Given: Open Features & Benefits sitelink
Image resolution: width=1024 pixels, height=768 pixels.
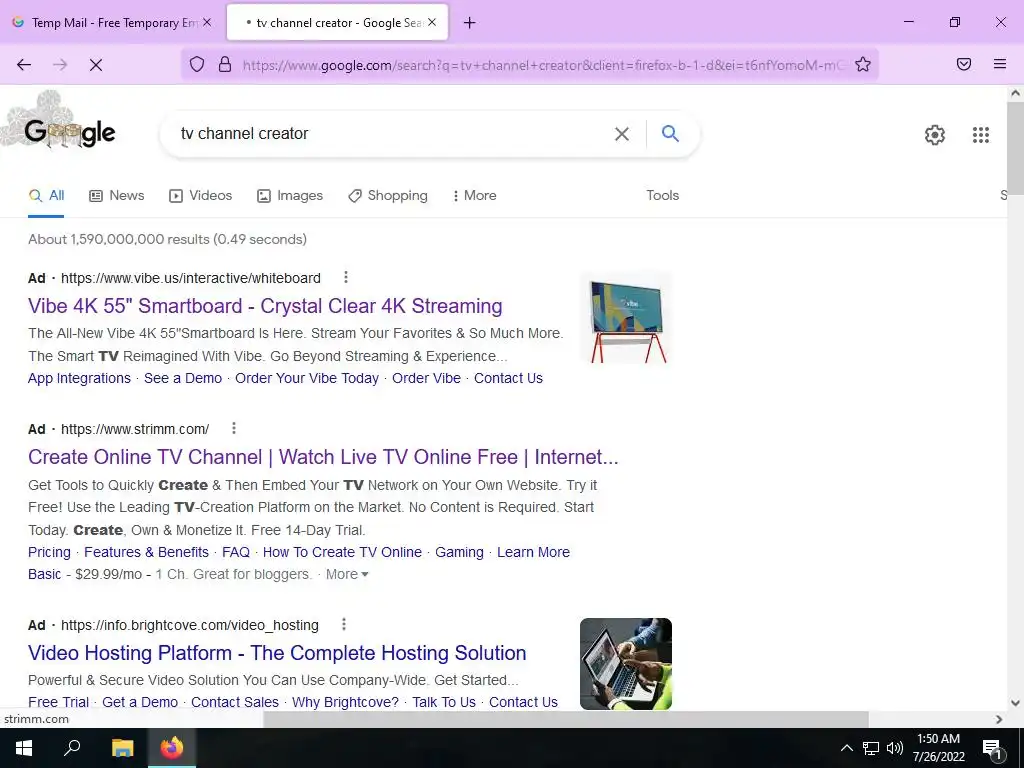Looking at the screenshot, I should (x=146, y=552).
